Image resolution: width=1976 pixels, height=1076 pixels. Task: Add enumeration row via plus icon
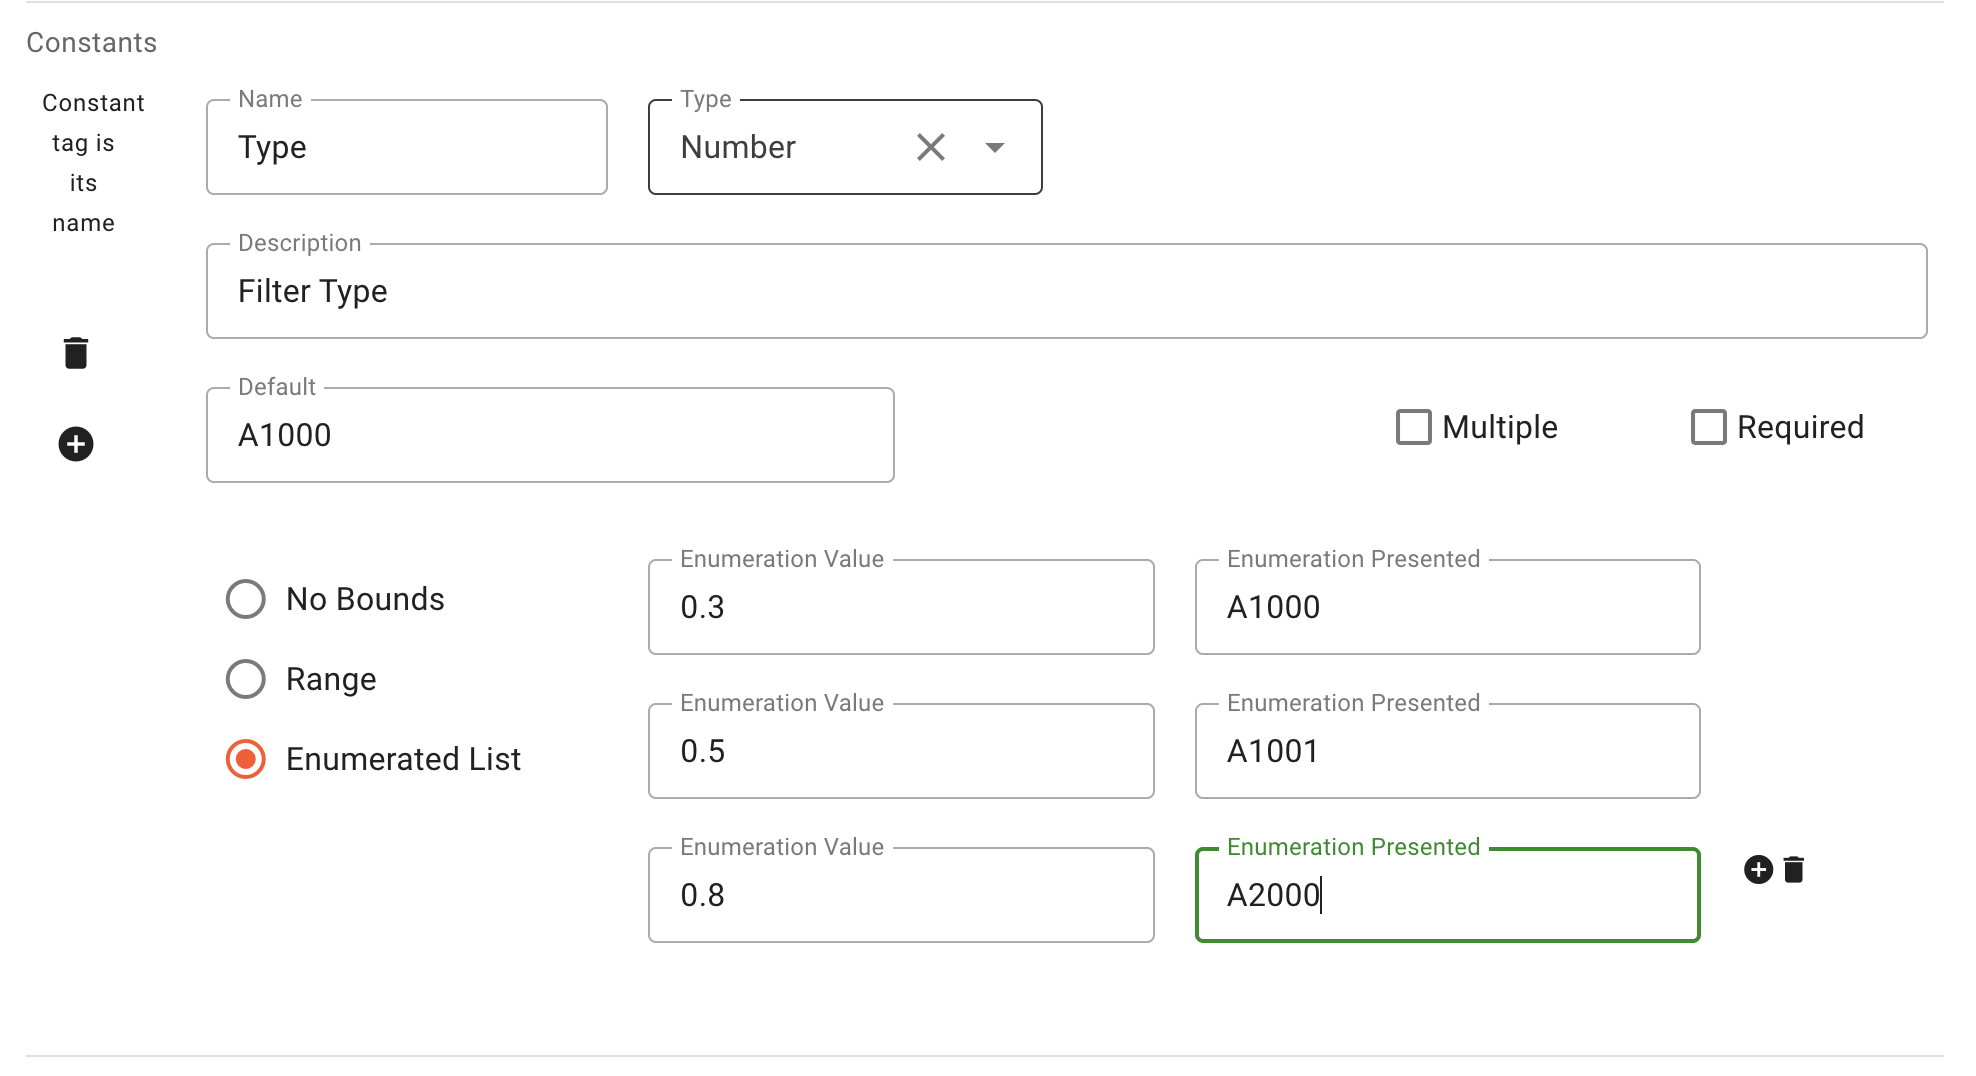point(1758,870)
